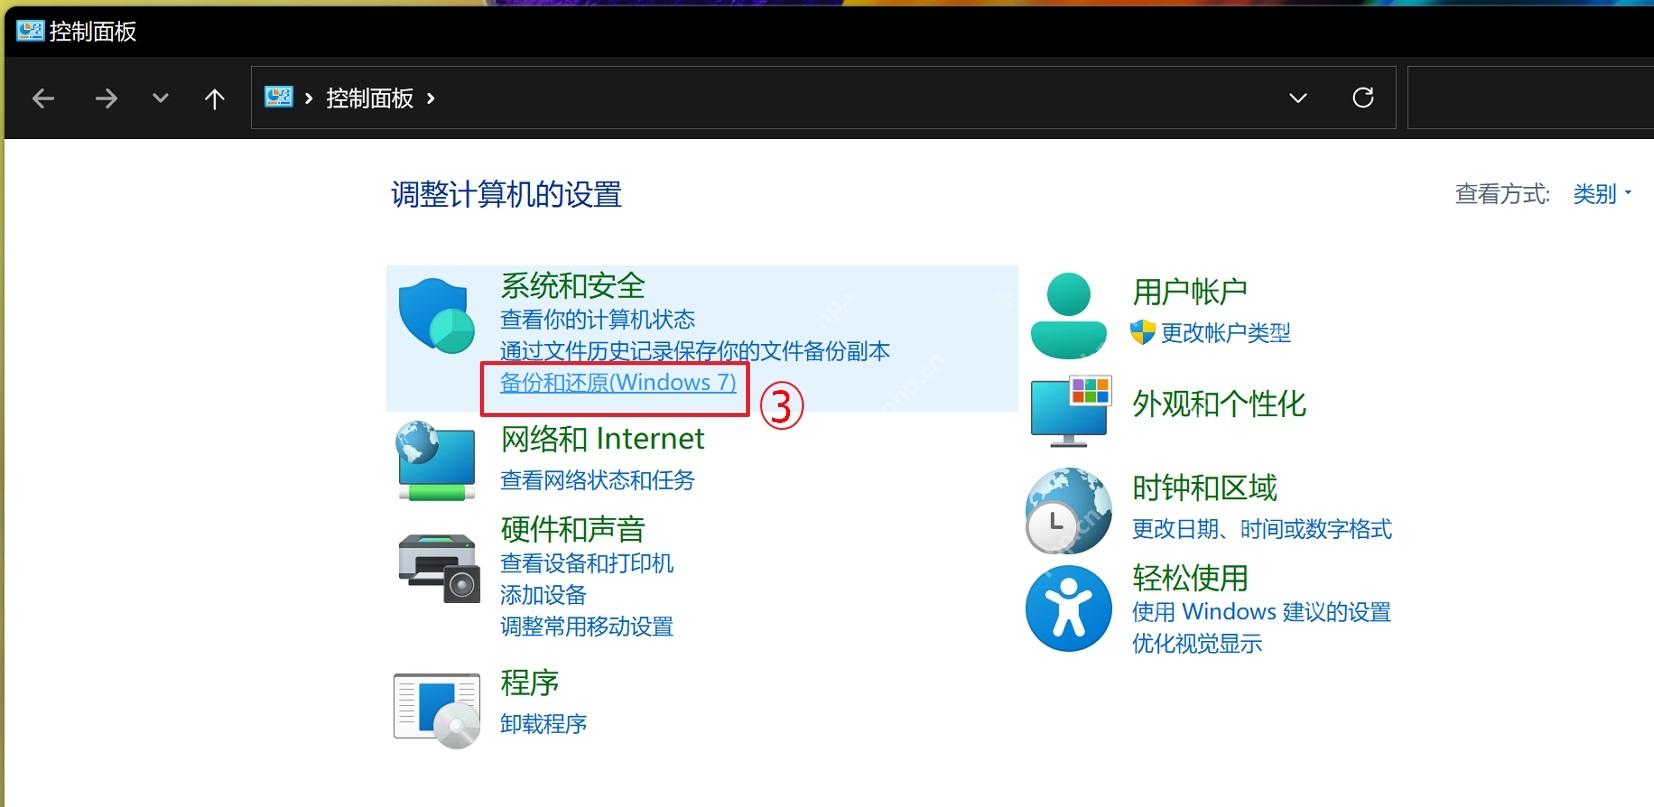The image size is (1654, 807).
Task: Expand the address bar history dropdown
Action: (1298, 98)
